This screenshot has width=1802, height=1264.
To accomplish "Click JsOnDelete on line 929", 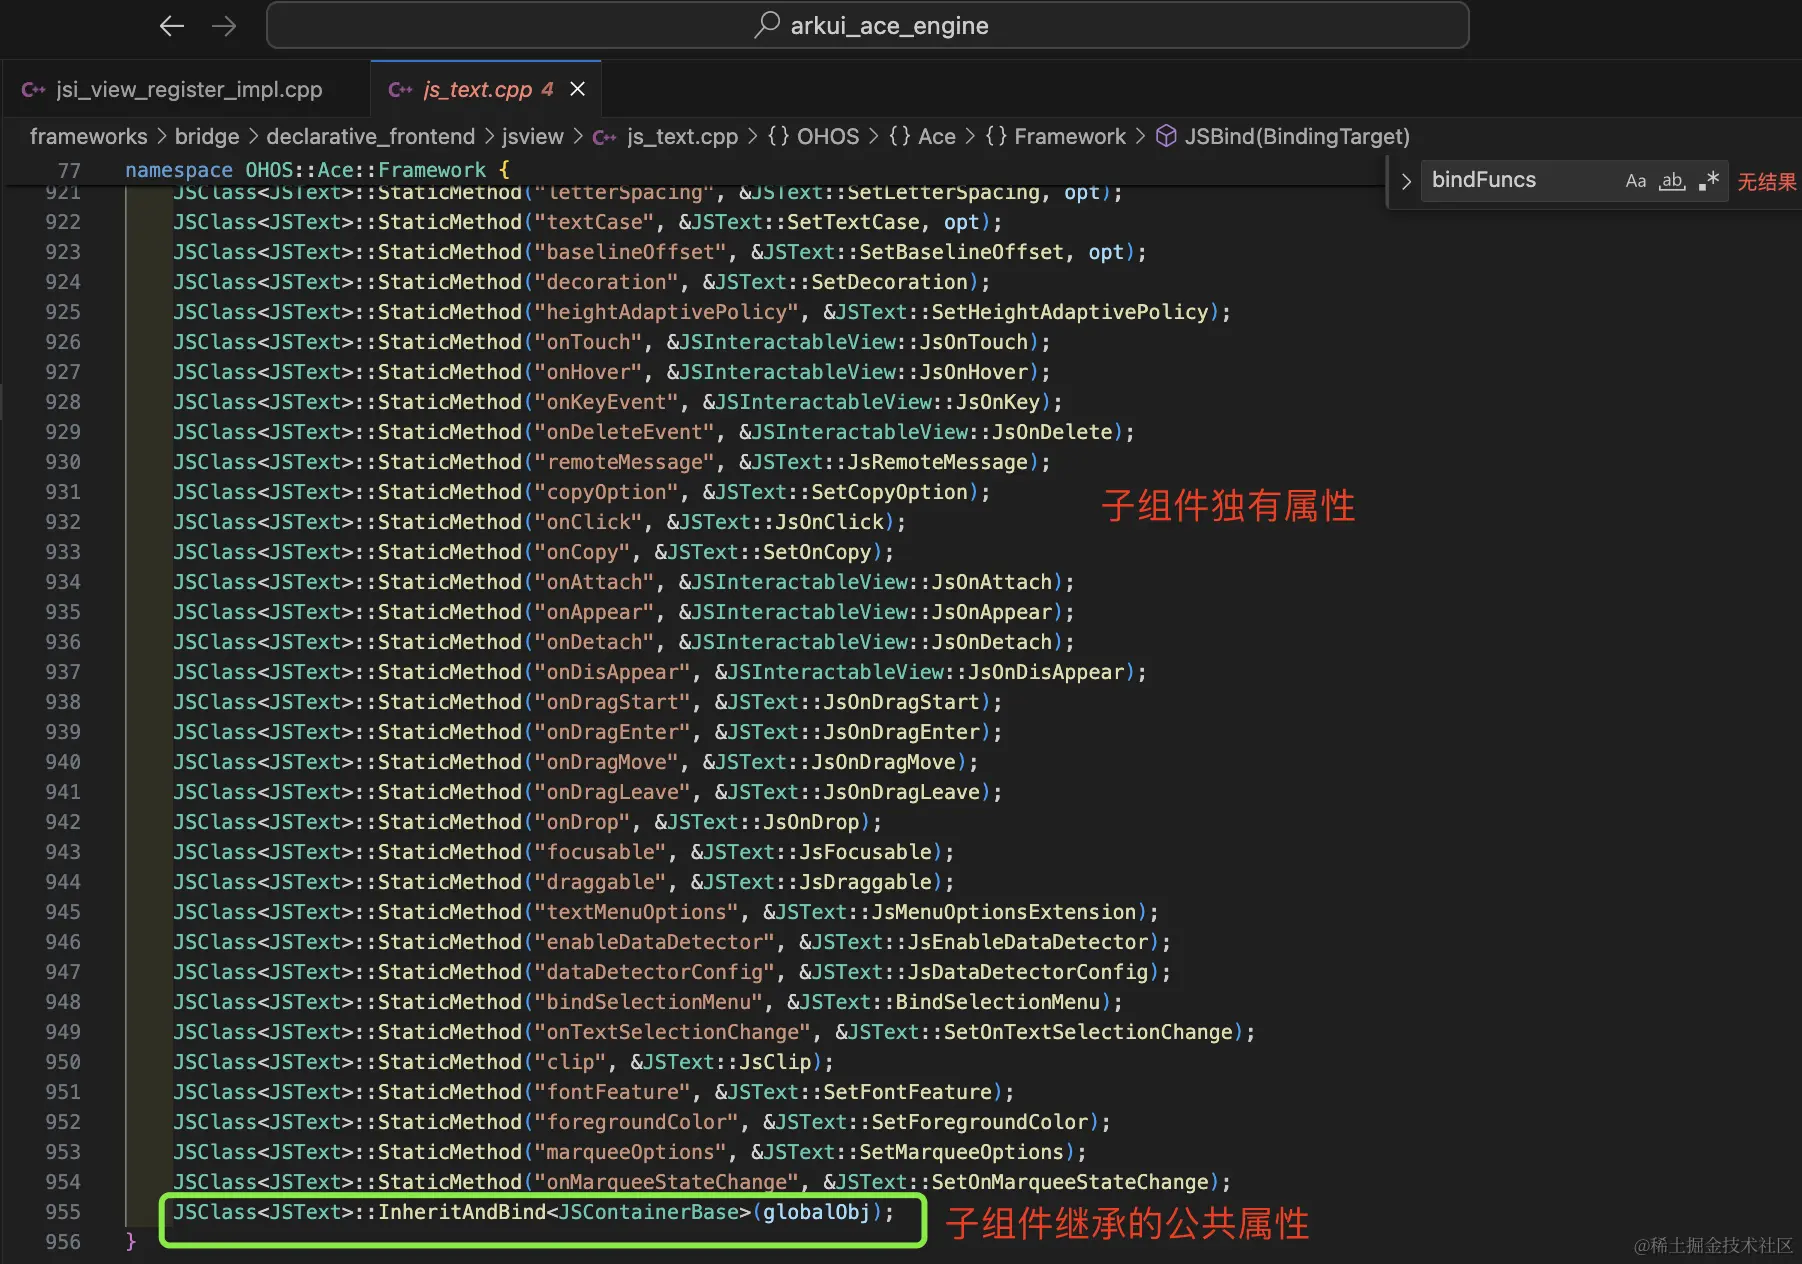I will coord(1051,432).
